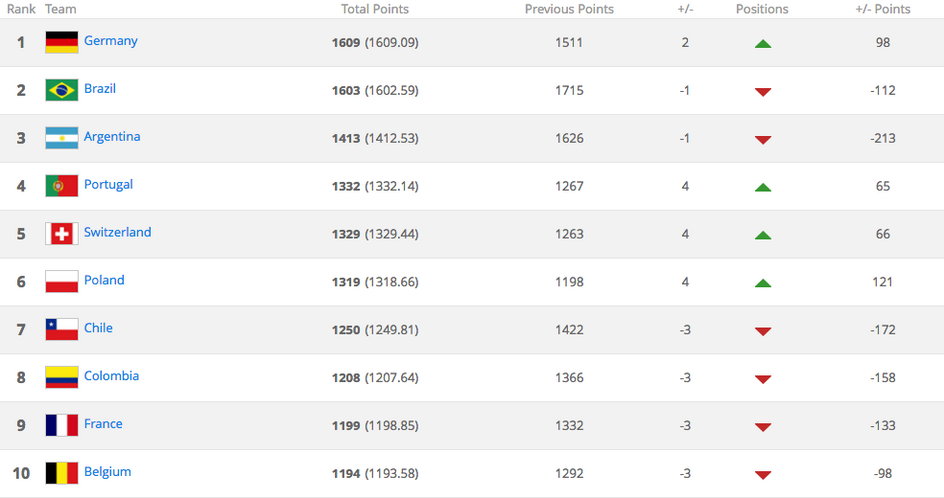Click the Positions column header
This screenshot has height=498, width=944.
point(762,9)
